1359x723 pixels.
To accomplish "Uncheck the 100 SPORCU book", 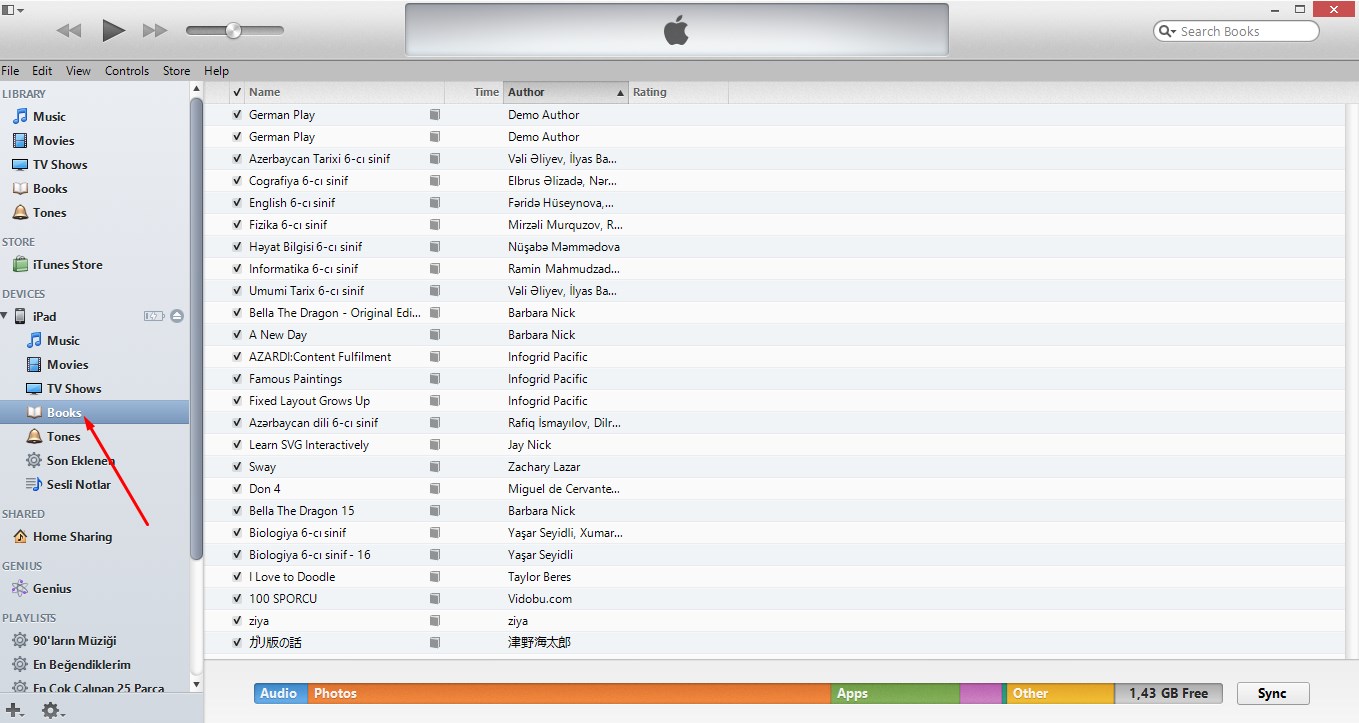I will [237, 599].
